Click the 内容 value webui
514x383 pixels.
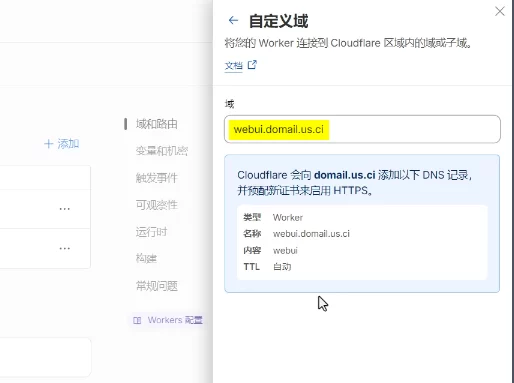(x=285, y=251)
